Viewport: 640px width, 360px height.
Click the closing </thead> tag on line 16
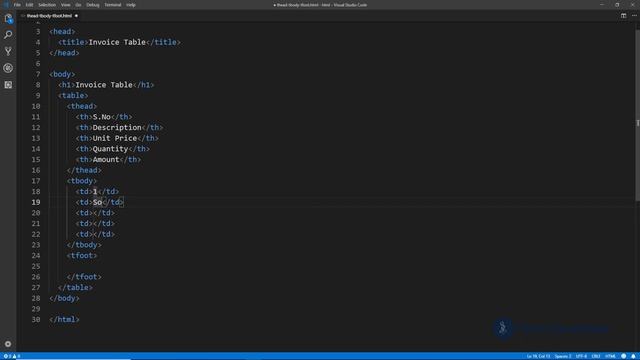point(84,170)
